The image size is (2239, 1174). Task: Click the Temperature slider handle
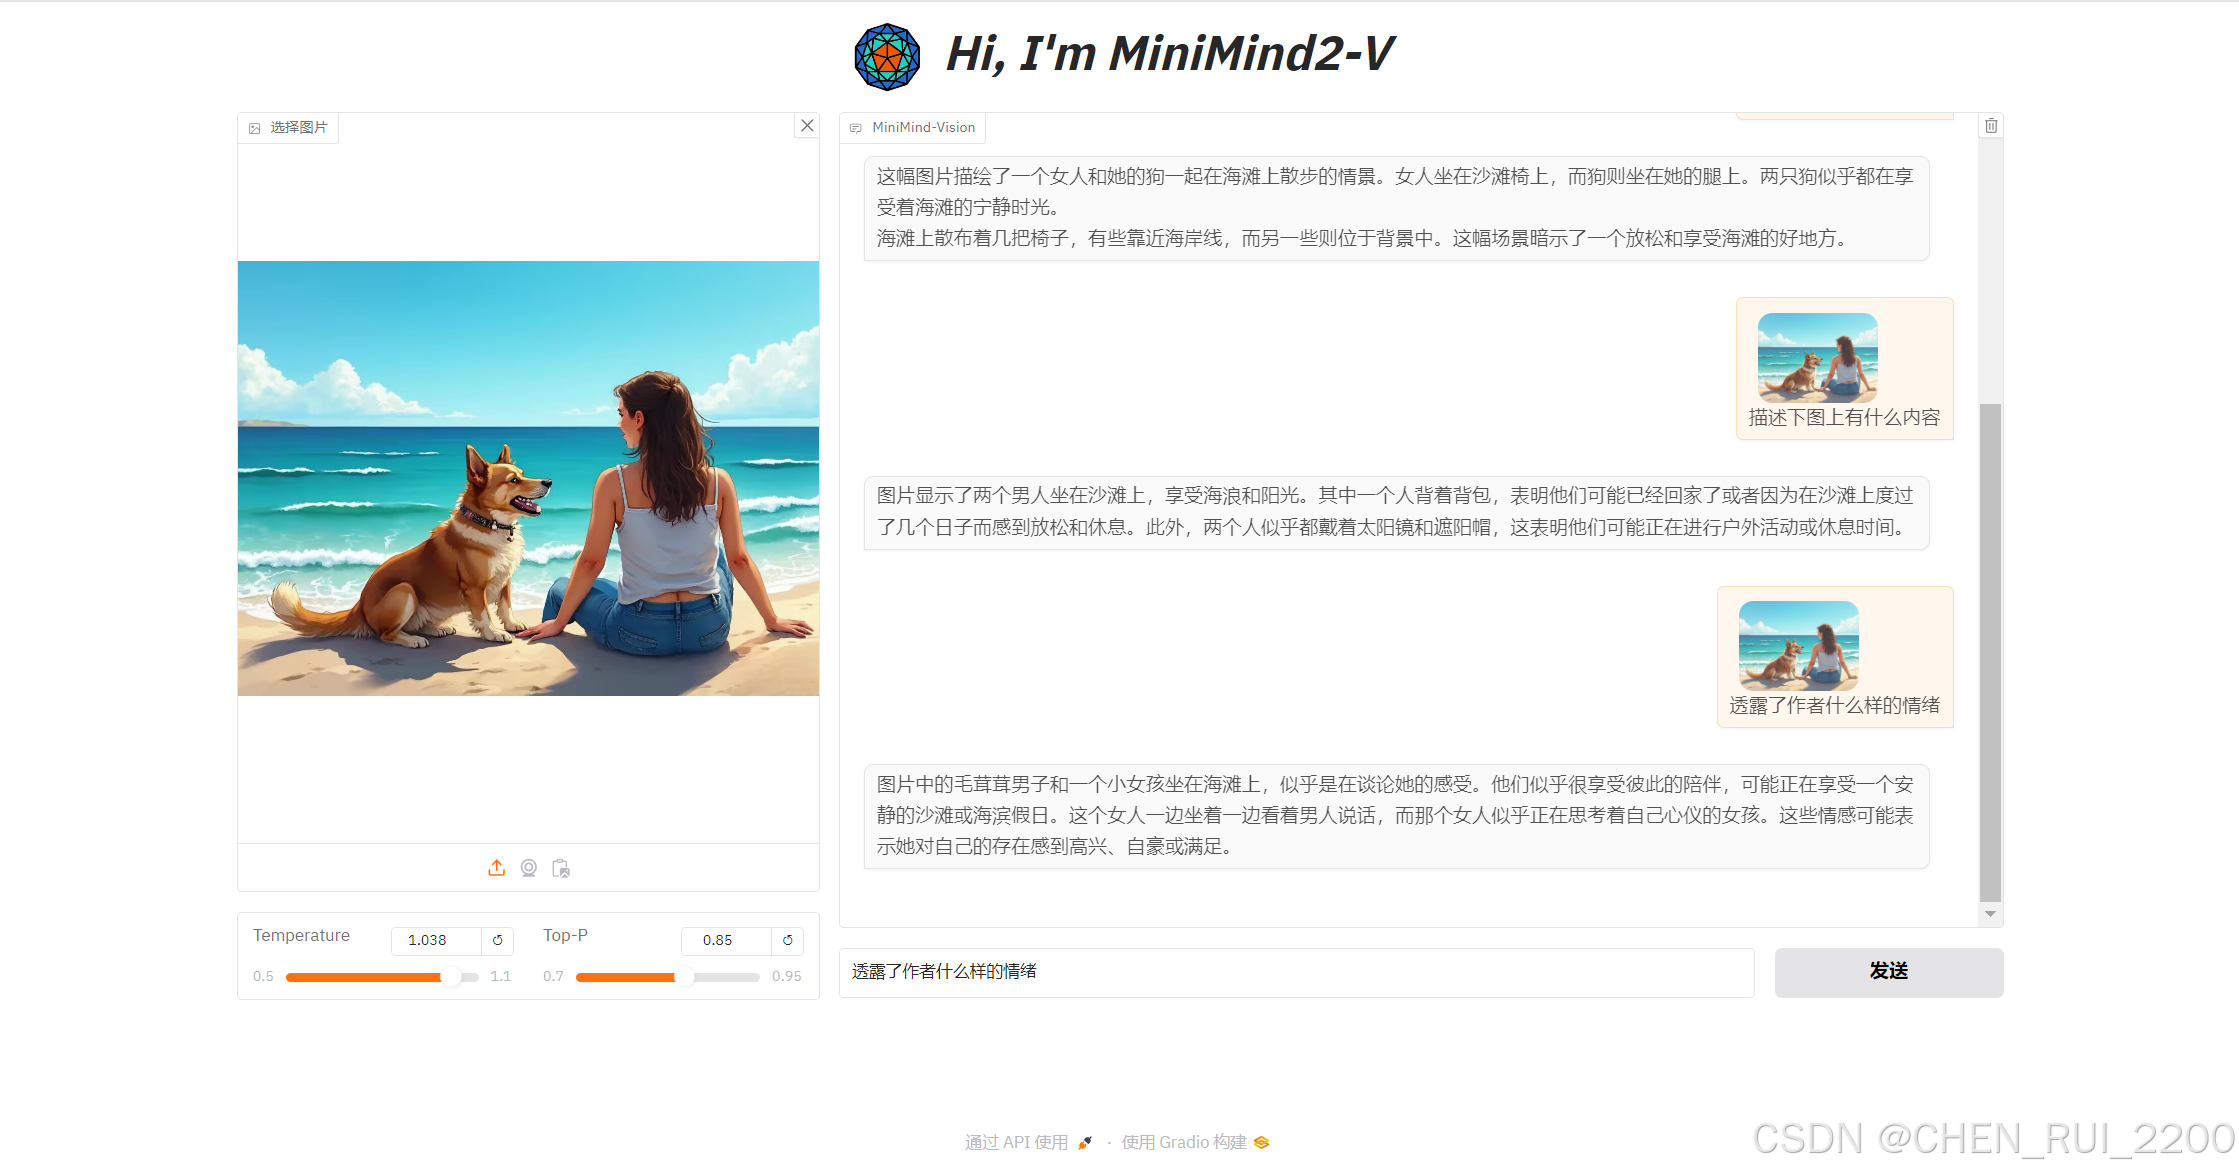click(x=451, y=977)
